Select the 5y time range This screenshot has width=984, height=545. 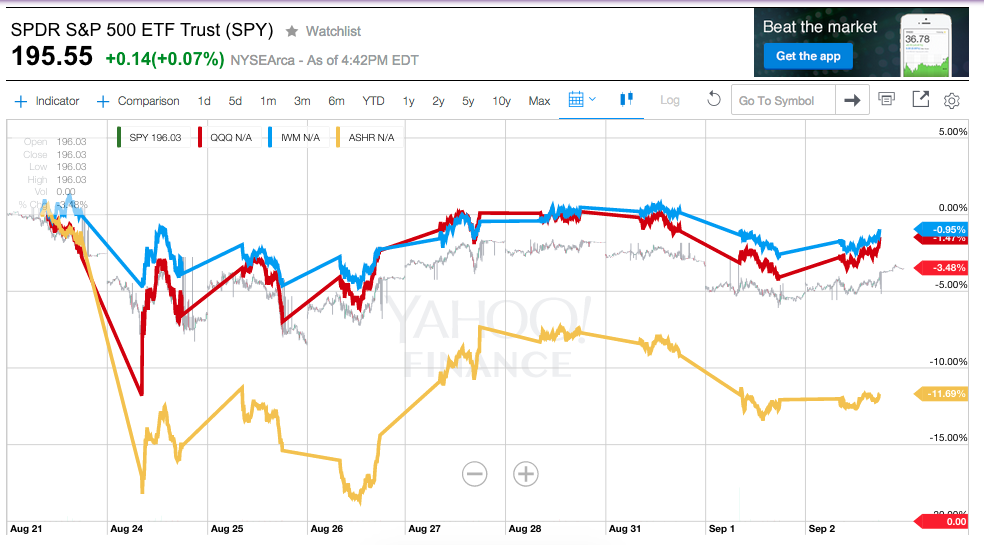pos(468,101)
